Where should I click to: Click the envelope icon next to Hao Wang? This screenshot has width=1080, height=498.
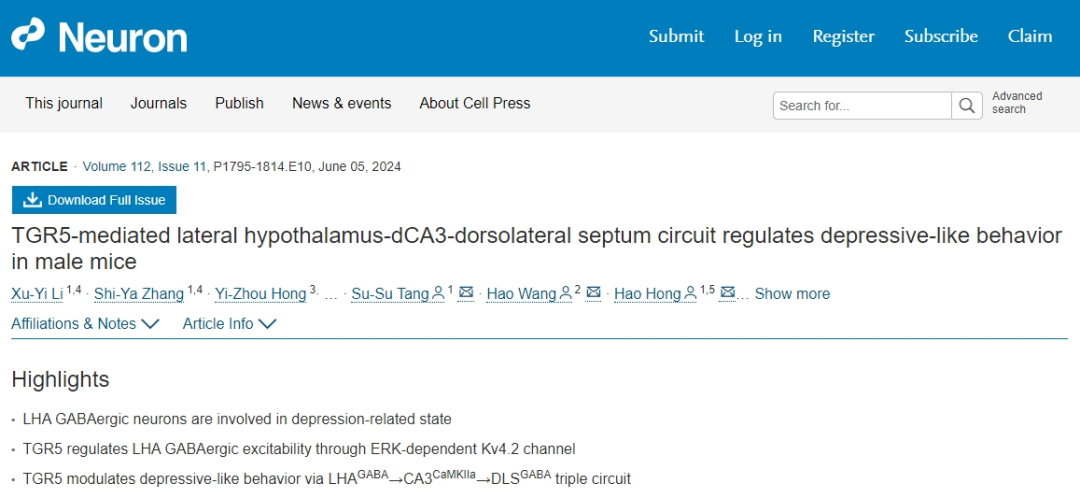click(x=593, y=293)
